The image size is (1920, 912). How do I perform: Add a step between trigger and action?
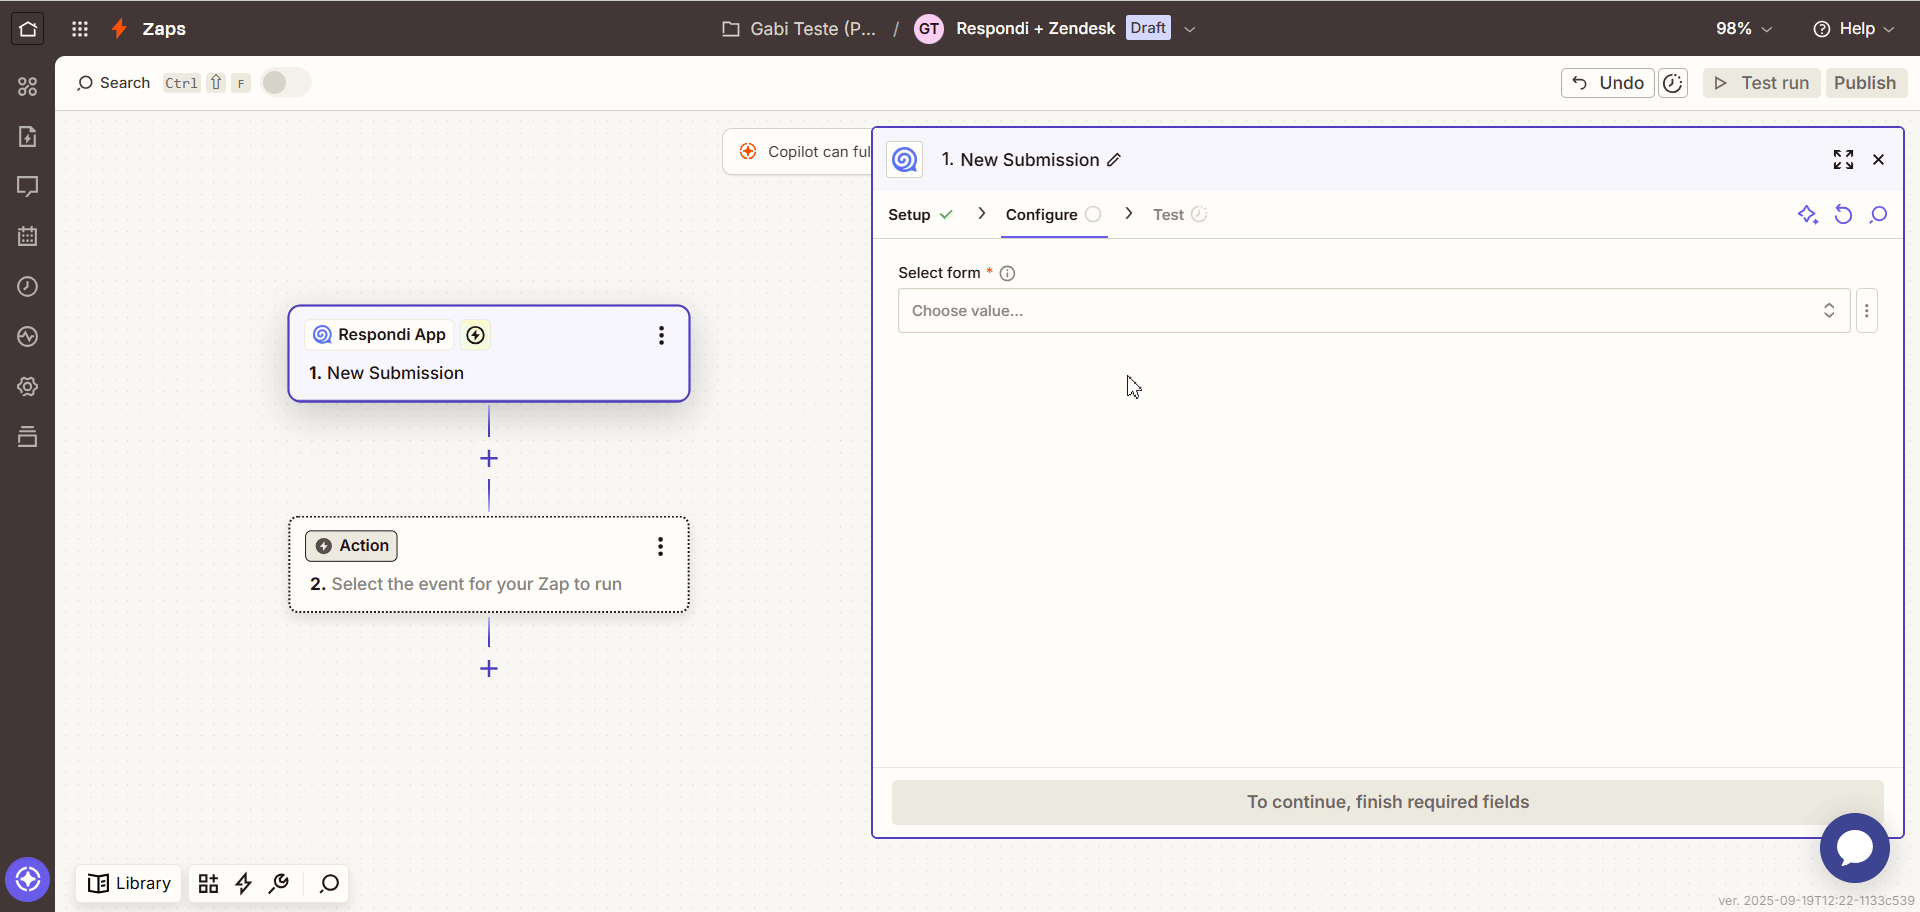coord(489,459)
